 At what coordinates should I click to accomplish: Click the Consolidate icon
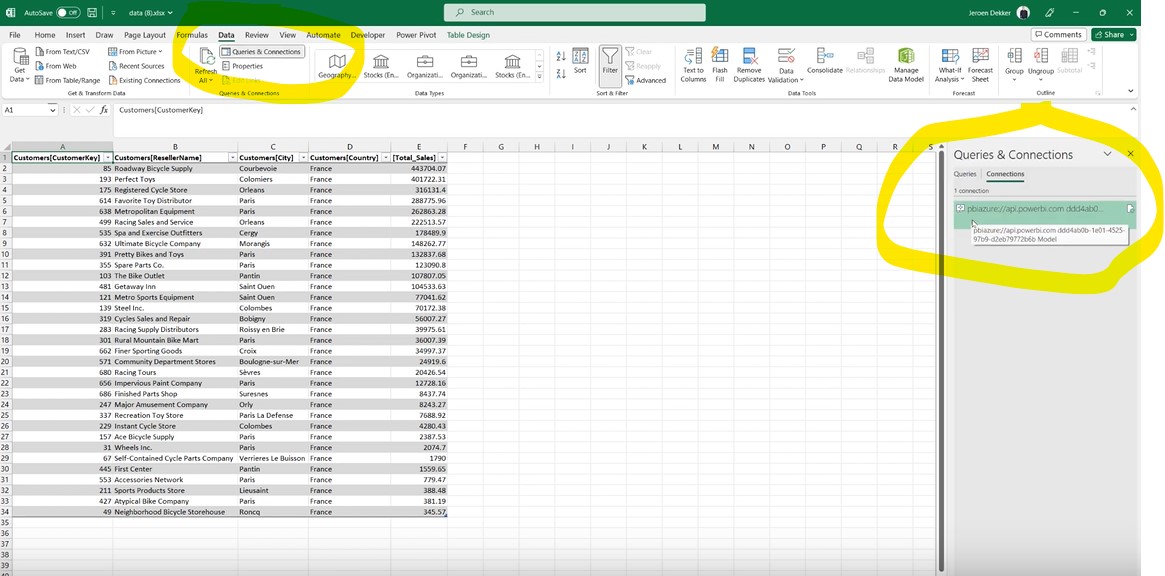tap(824, 60)
